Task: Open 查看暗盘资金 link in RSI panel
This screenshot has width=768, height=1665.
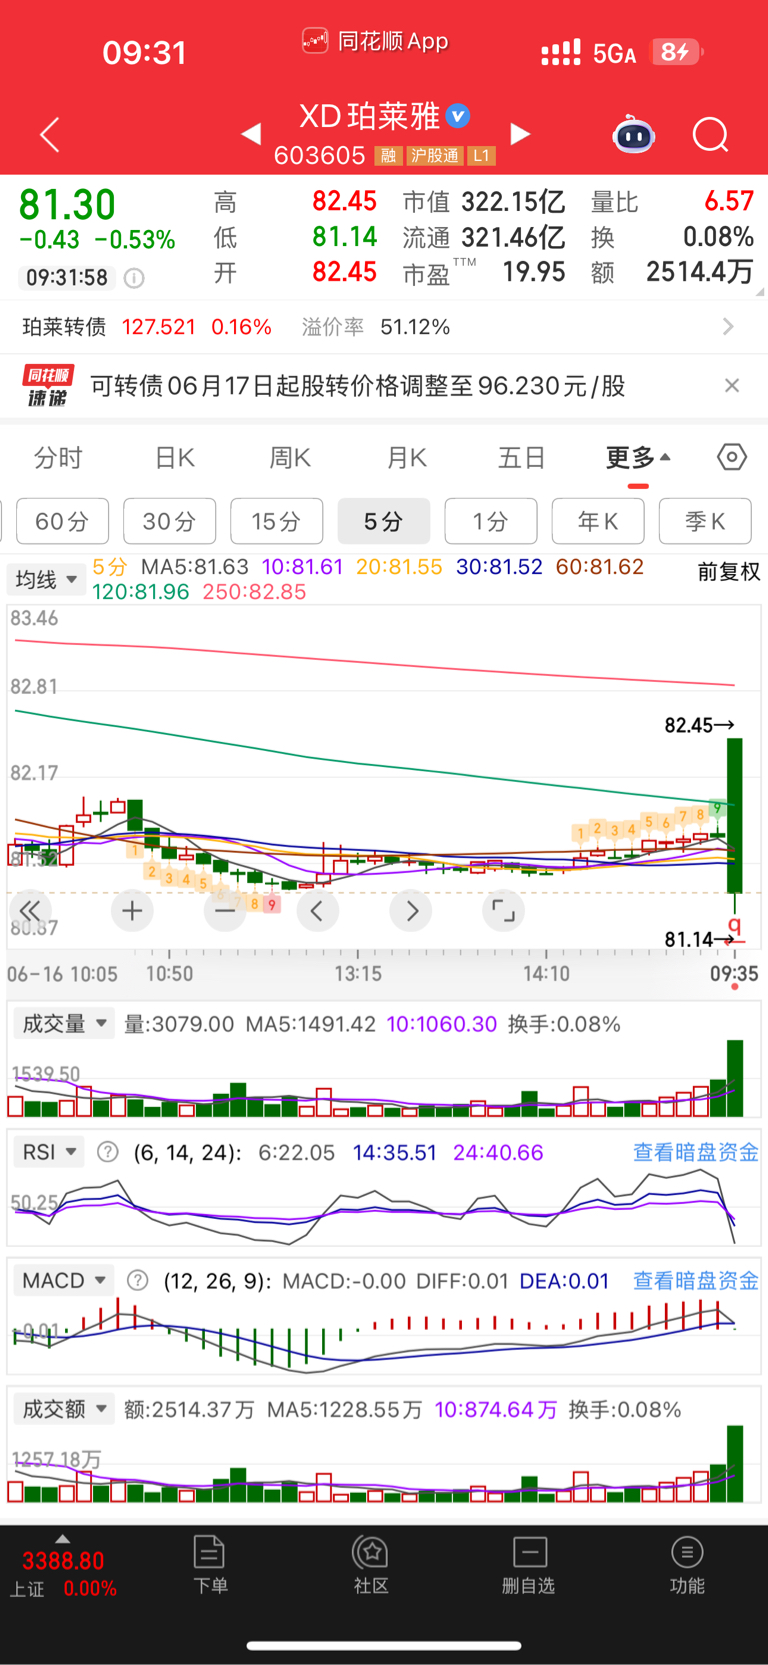Action: coord(696,1152)
